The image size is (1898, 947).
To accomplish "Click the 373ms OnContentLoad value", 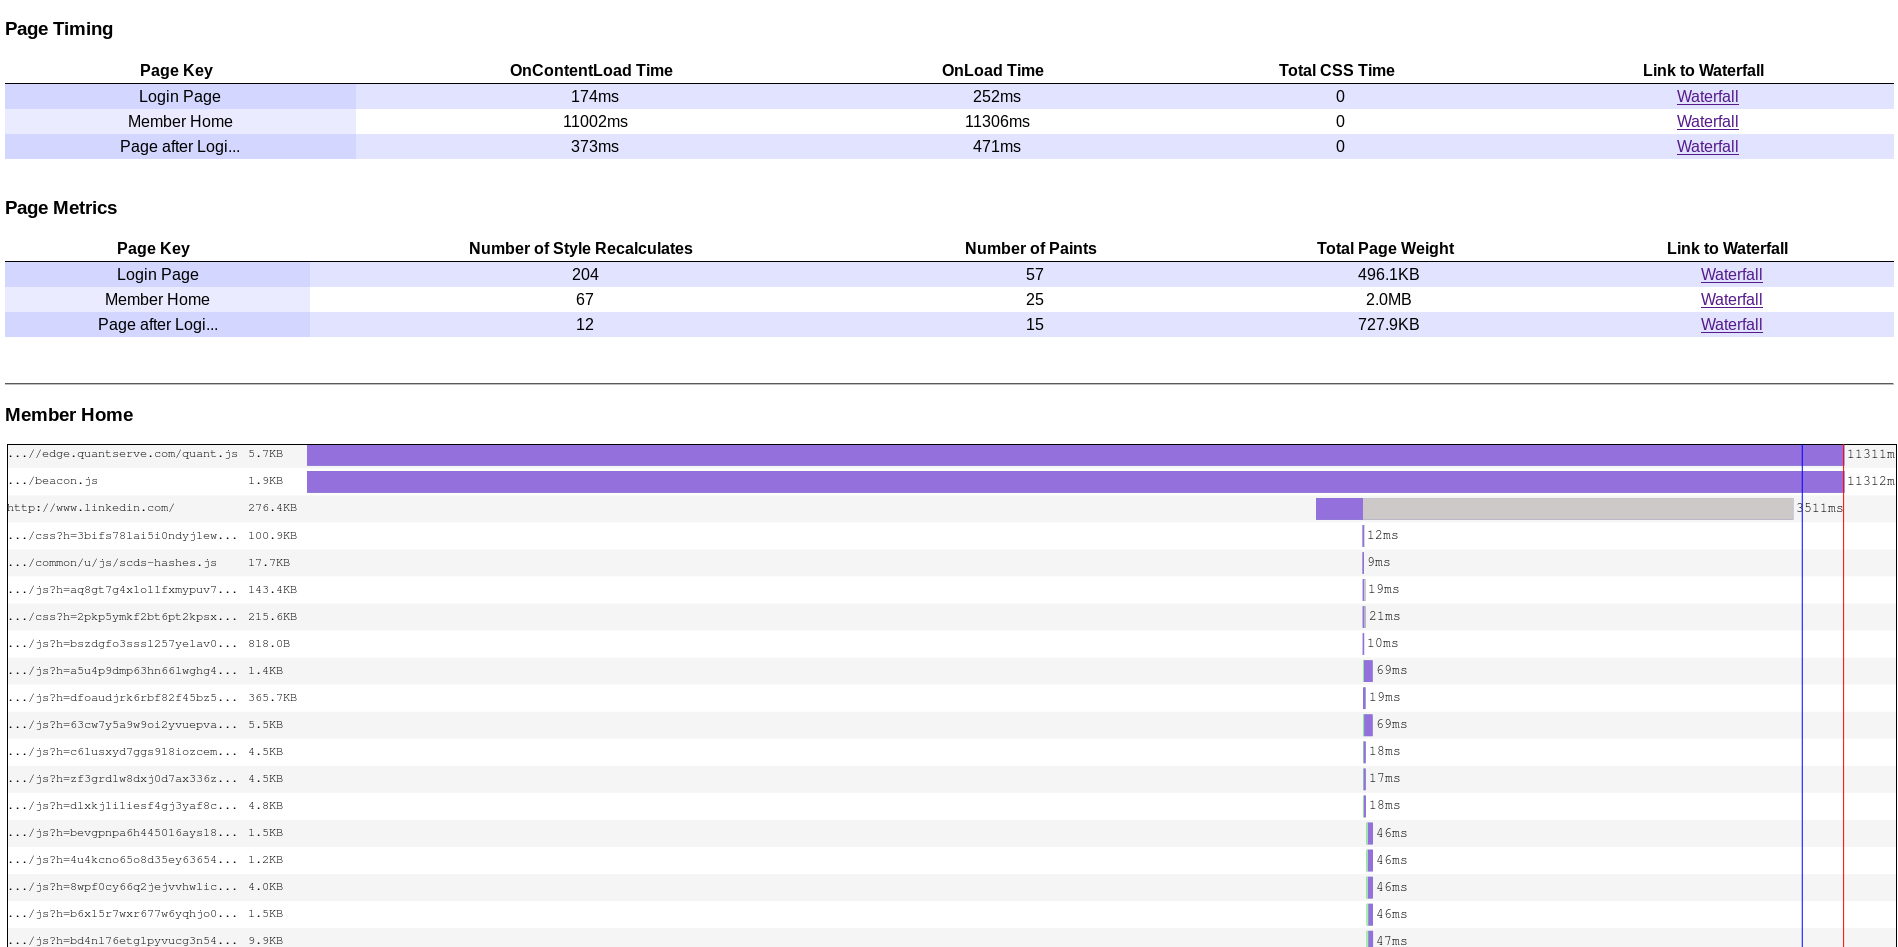I will point(595,147).
